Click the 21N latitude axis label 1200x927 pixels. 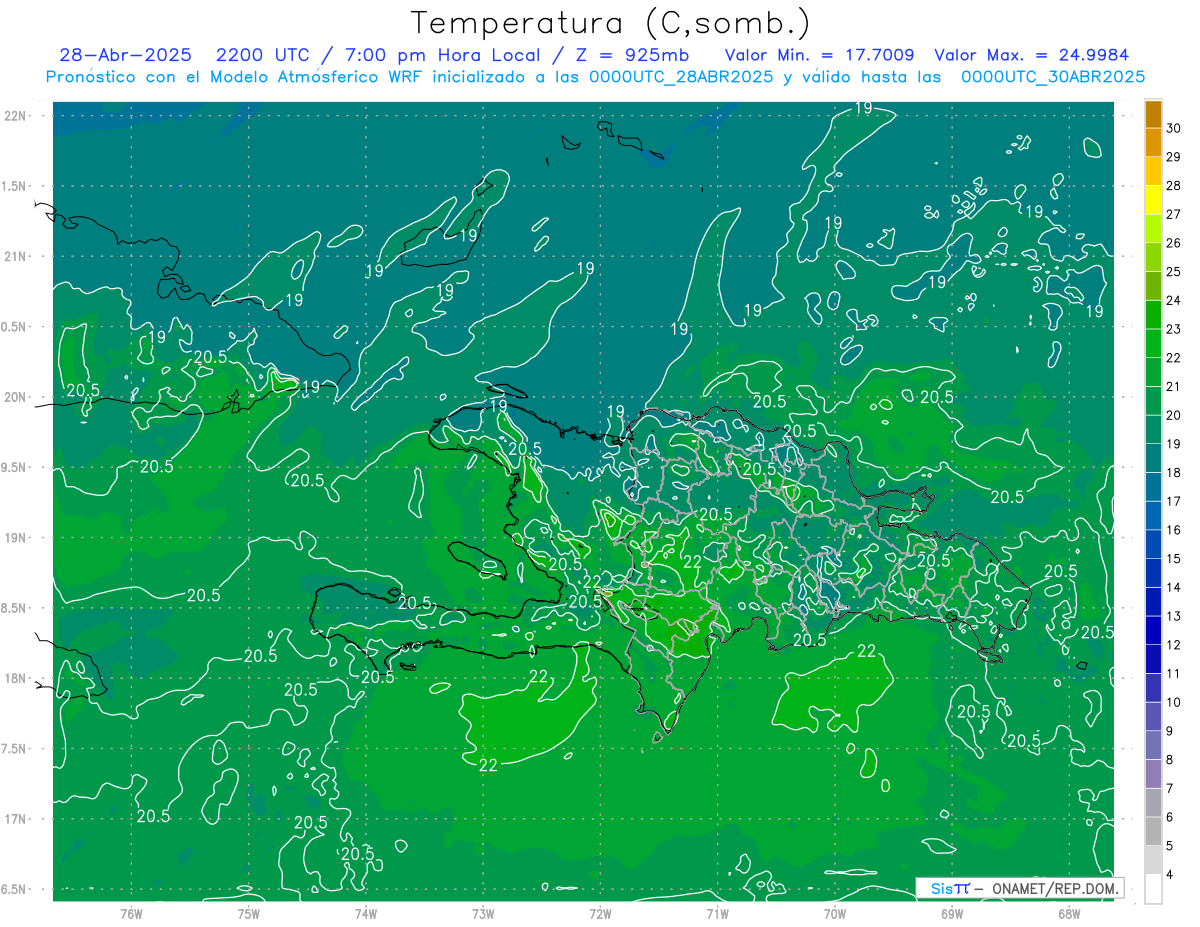(x=15, y=256)
